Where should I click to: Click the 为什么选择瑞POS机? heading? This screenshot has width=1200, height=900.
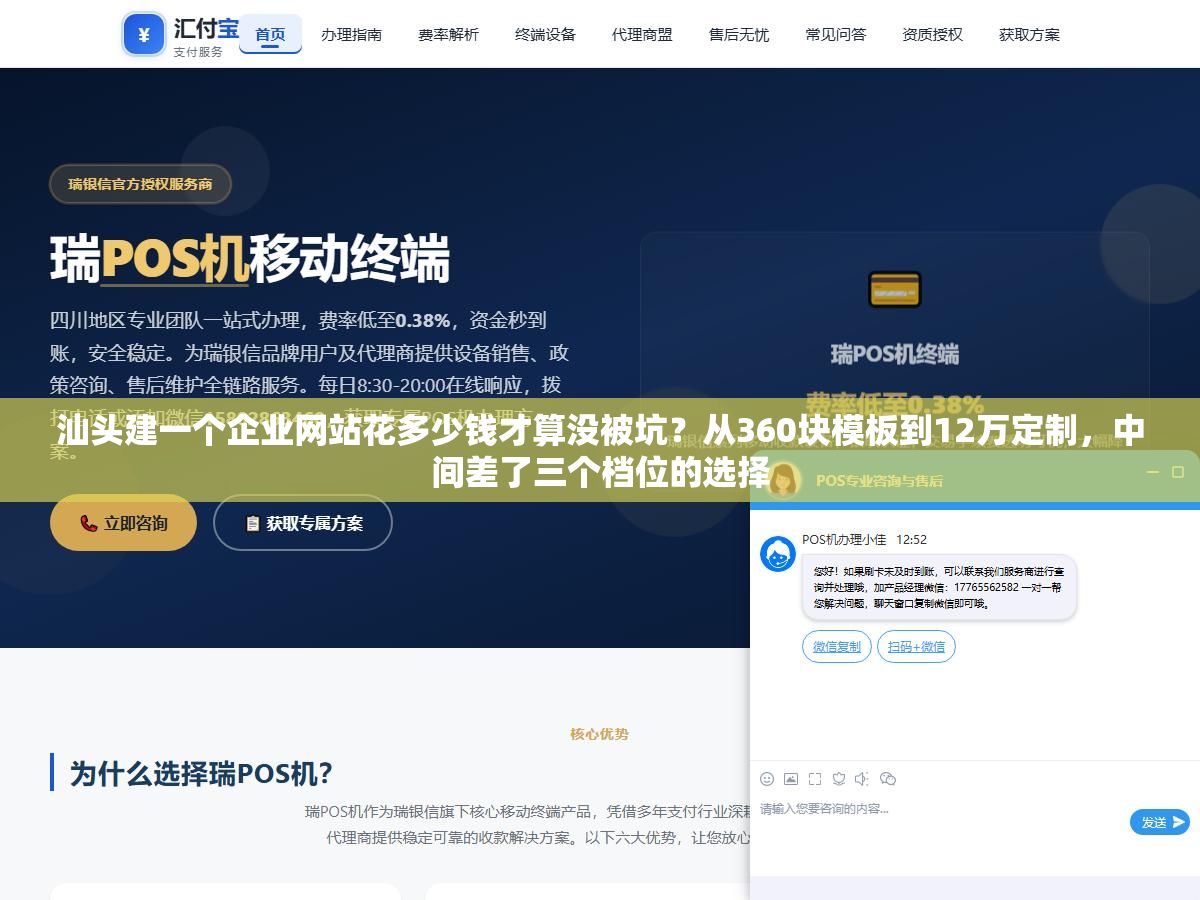coord(201,773)
